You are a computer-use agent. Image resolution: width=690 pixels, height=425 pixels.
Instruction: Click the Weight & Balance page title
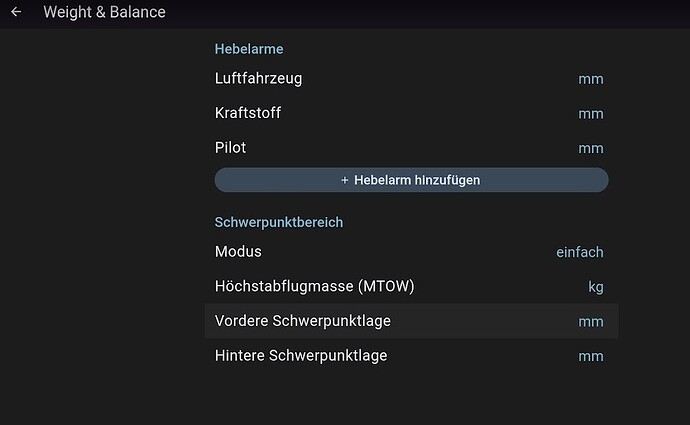pyautogui.click(x=104, y=13)
